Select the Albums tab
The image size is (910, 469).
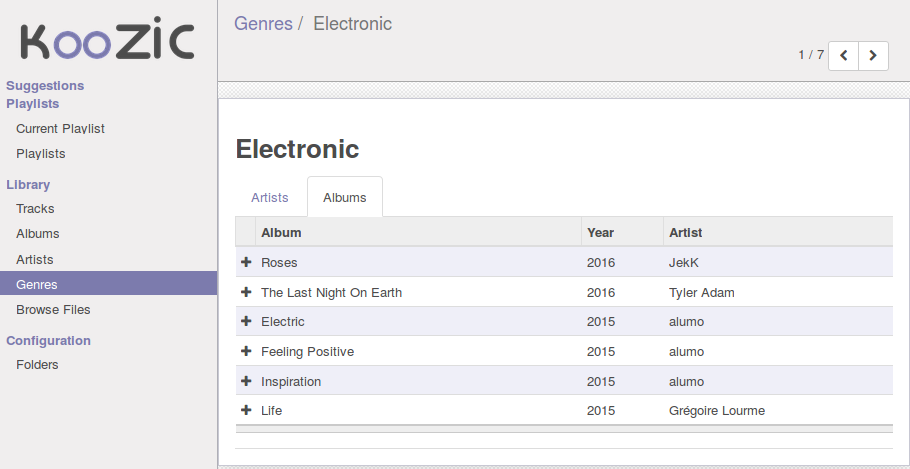point(345,197)
